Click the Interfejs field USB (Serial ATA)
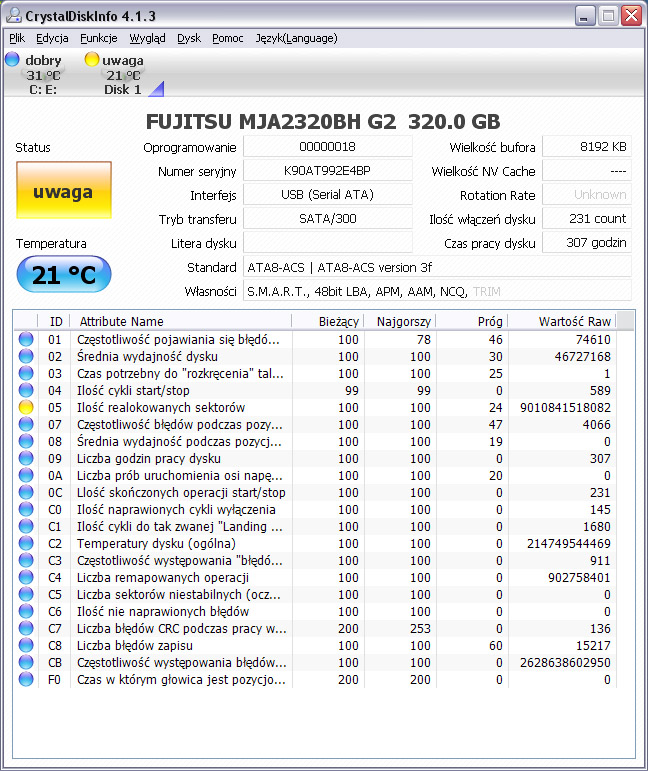Viewport: 648px width, 771px height. 327,195
